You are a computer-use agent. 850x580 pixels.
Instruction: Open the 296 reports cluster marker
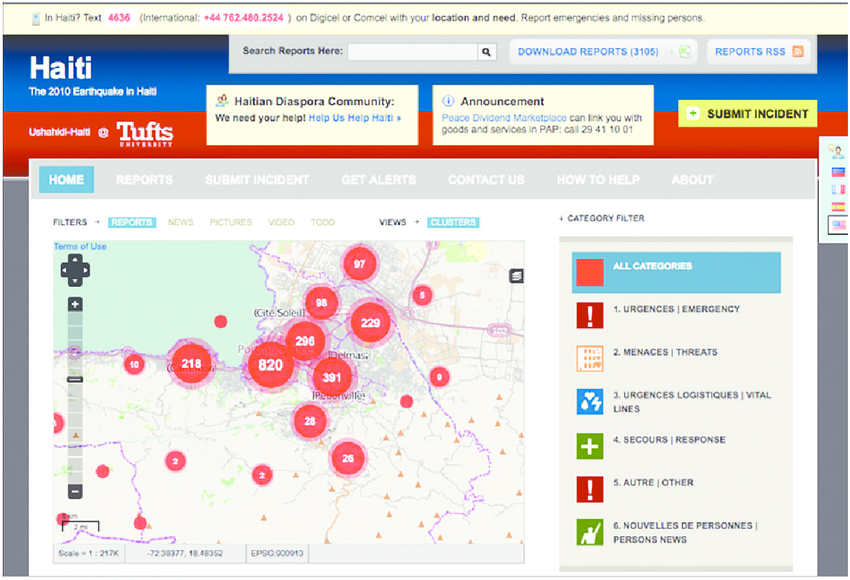(305, 341)
